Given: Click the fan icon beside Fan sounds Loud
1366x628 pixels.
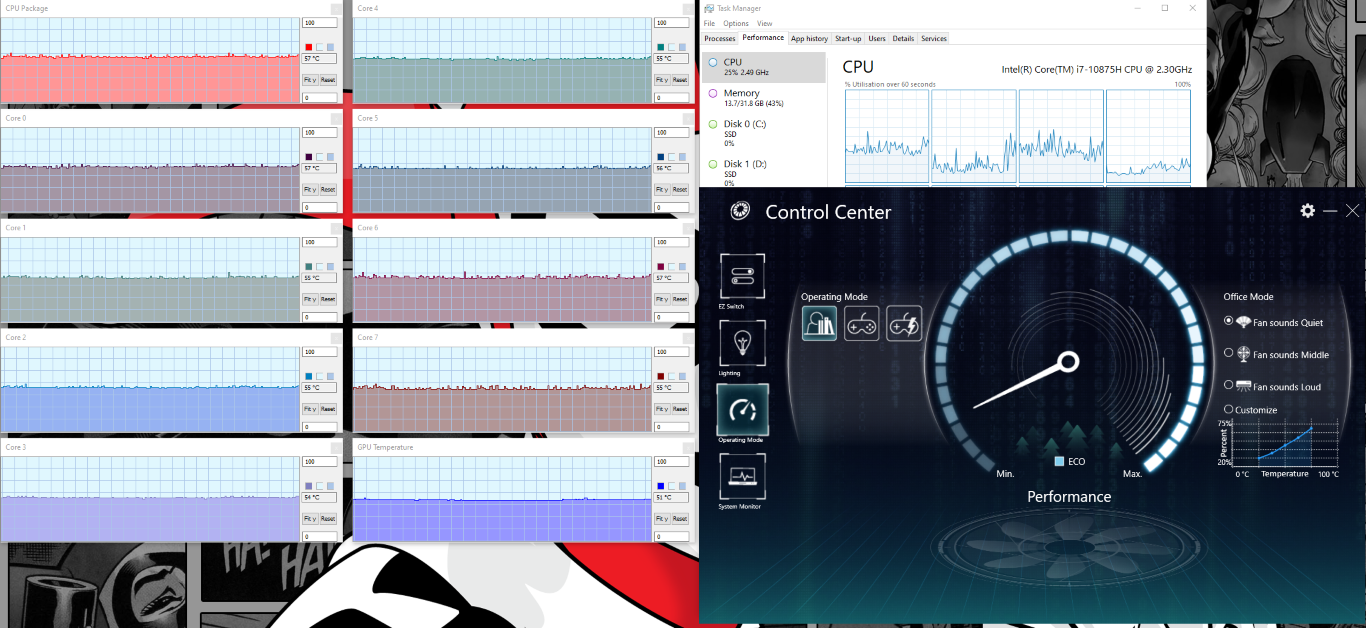Looking at the screenshot, I should (1243, 385).
